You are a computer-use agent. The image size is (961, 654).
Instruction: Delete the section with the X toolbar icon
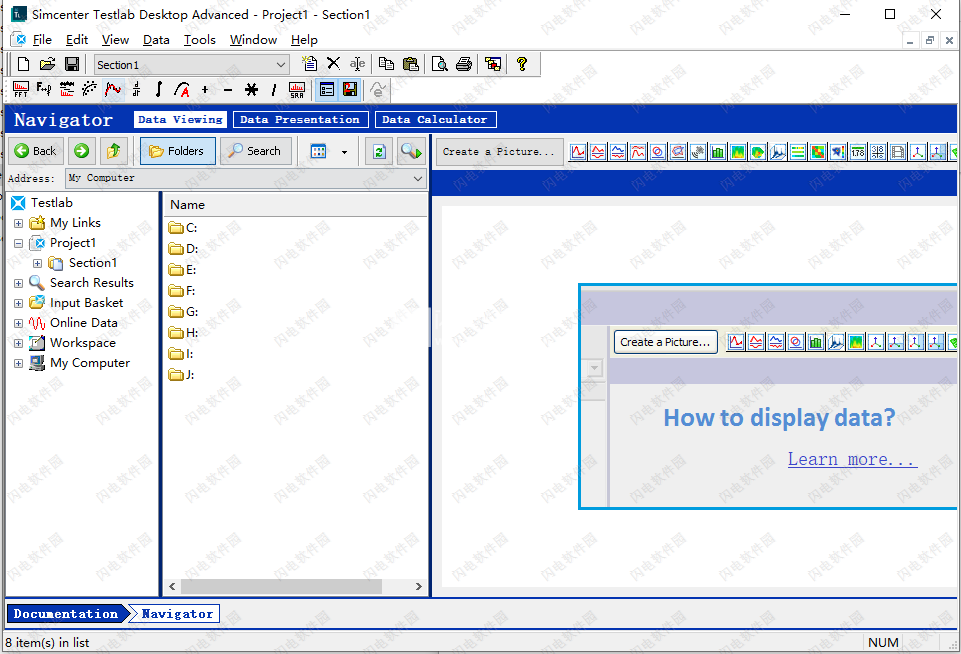[333, 64]
